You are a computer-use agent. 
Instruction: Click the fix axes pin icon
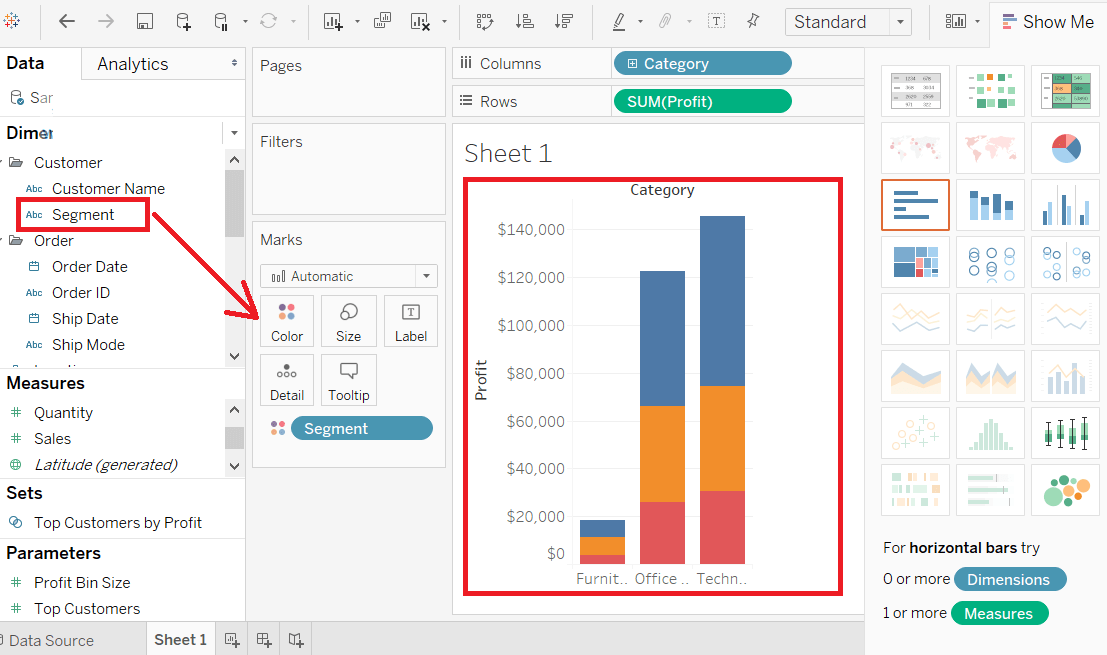click(x=753, y=21)
